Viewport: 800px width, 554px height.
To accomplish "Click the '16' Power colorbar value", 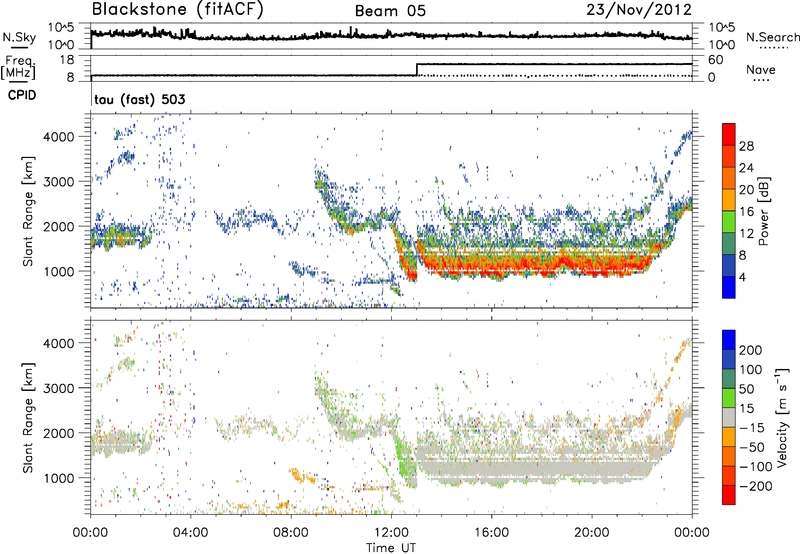I will tap(746, 212).
